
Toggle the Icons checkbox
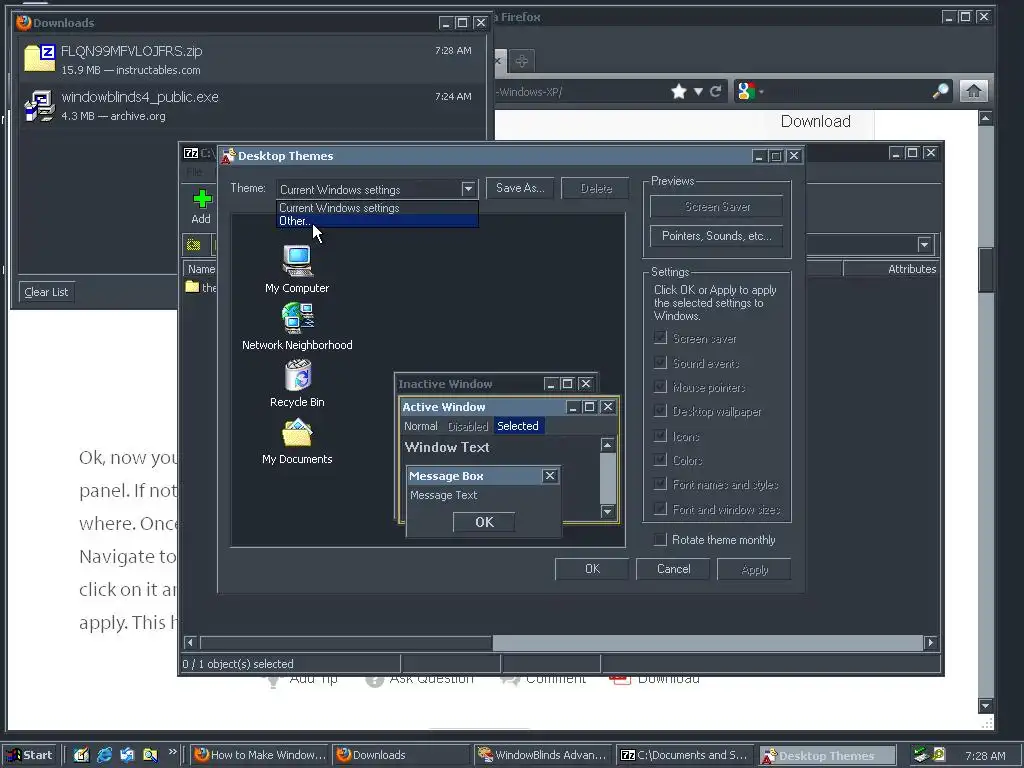660,436
